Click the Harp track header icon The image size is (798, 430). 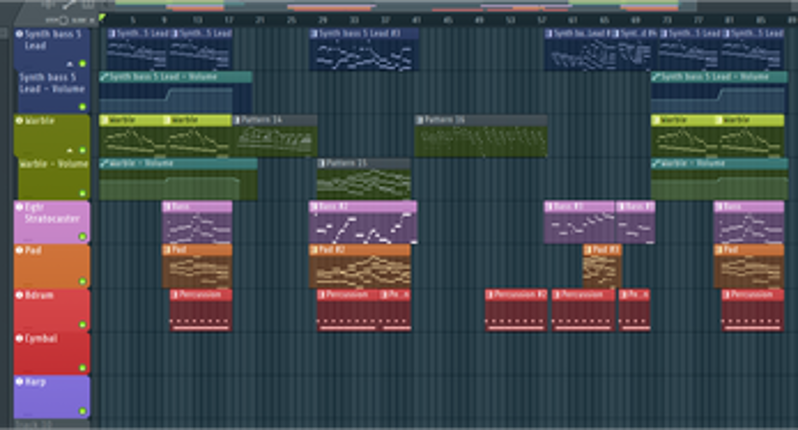(19, 382)
